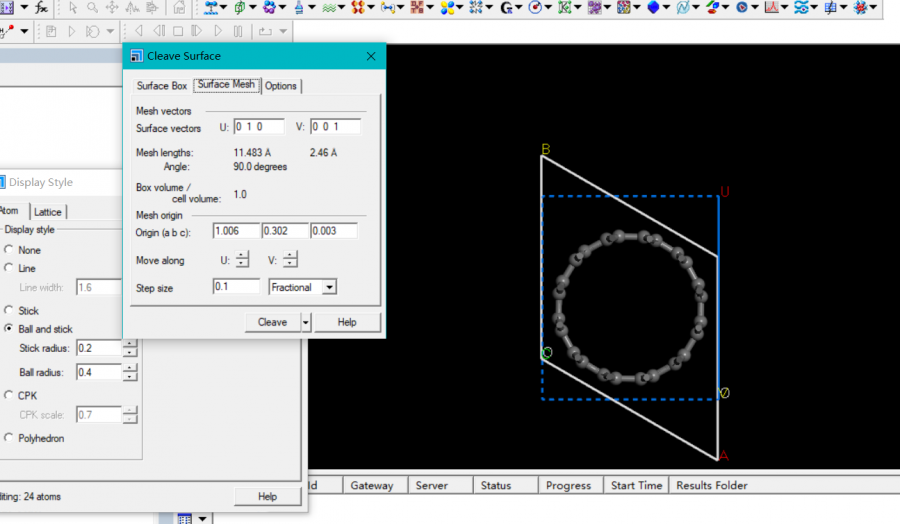Screen dimensions: 900x524
Task: Click the red-blue atom cluster module icon
Action: [x=860, y=7]
